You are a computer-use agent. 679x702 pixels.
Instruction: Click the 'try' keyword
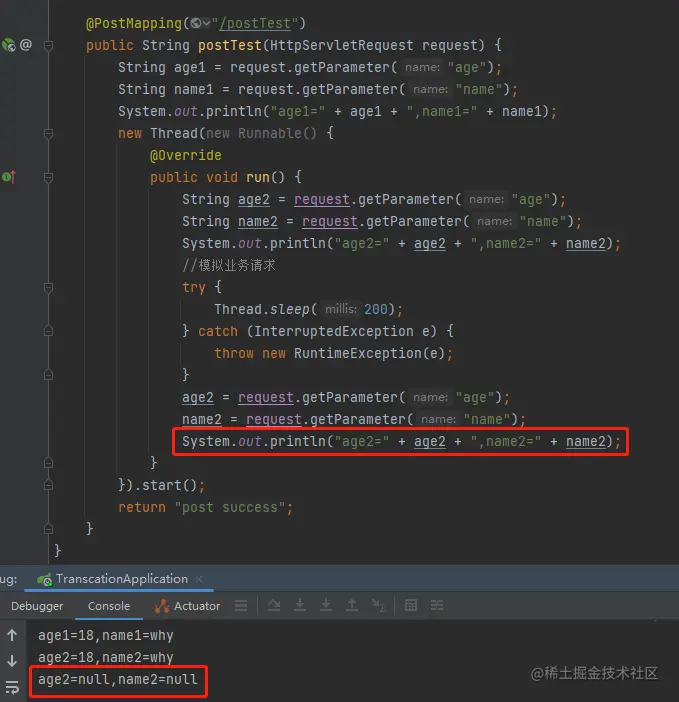click(194, 287)
